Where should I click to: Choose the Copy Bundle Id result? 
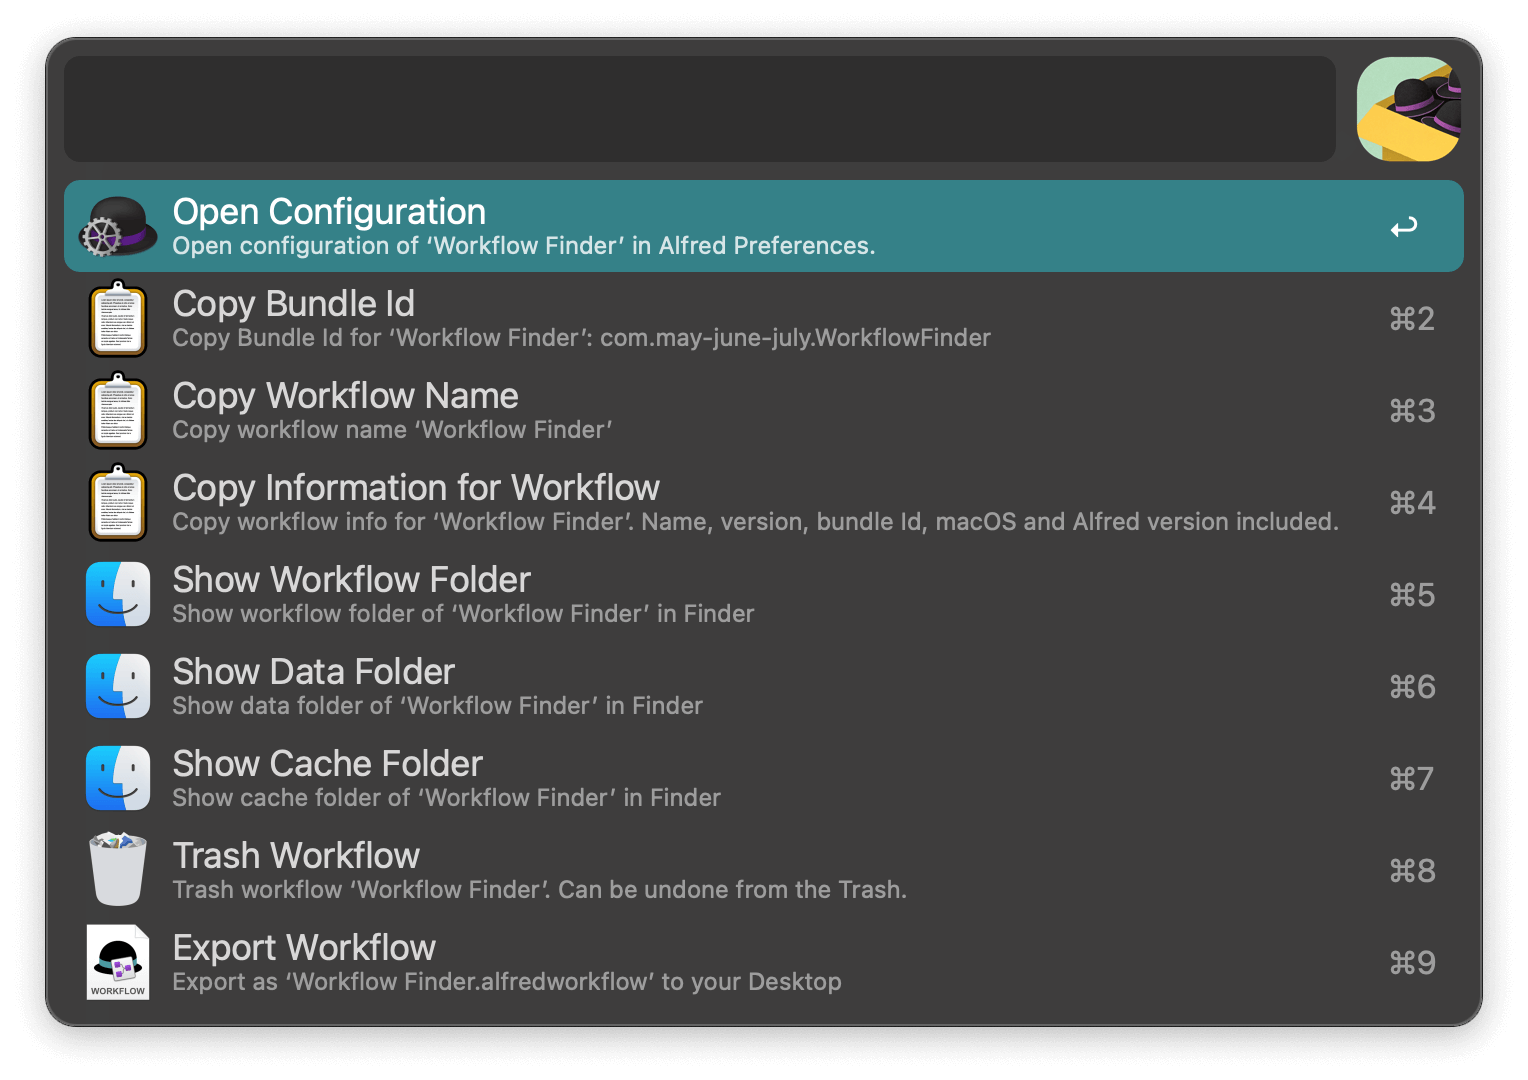pyautogui.click(x=764, y=318)
